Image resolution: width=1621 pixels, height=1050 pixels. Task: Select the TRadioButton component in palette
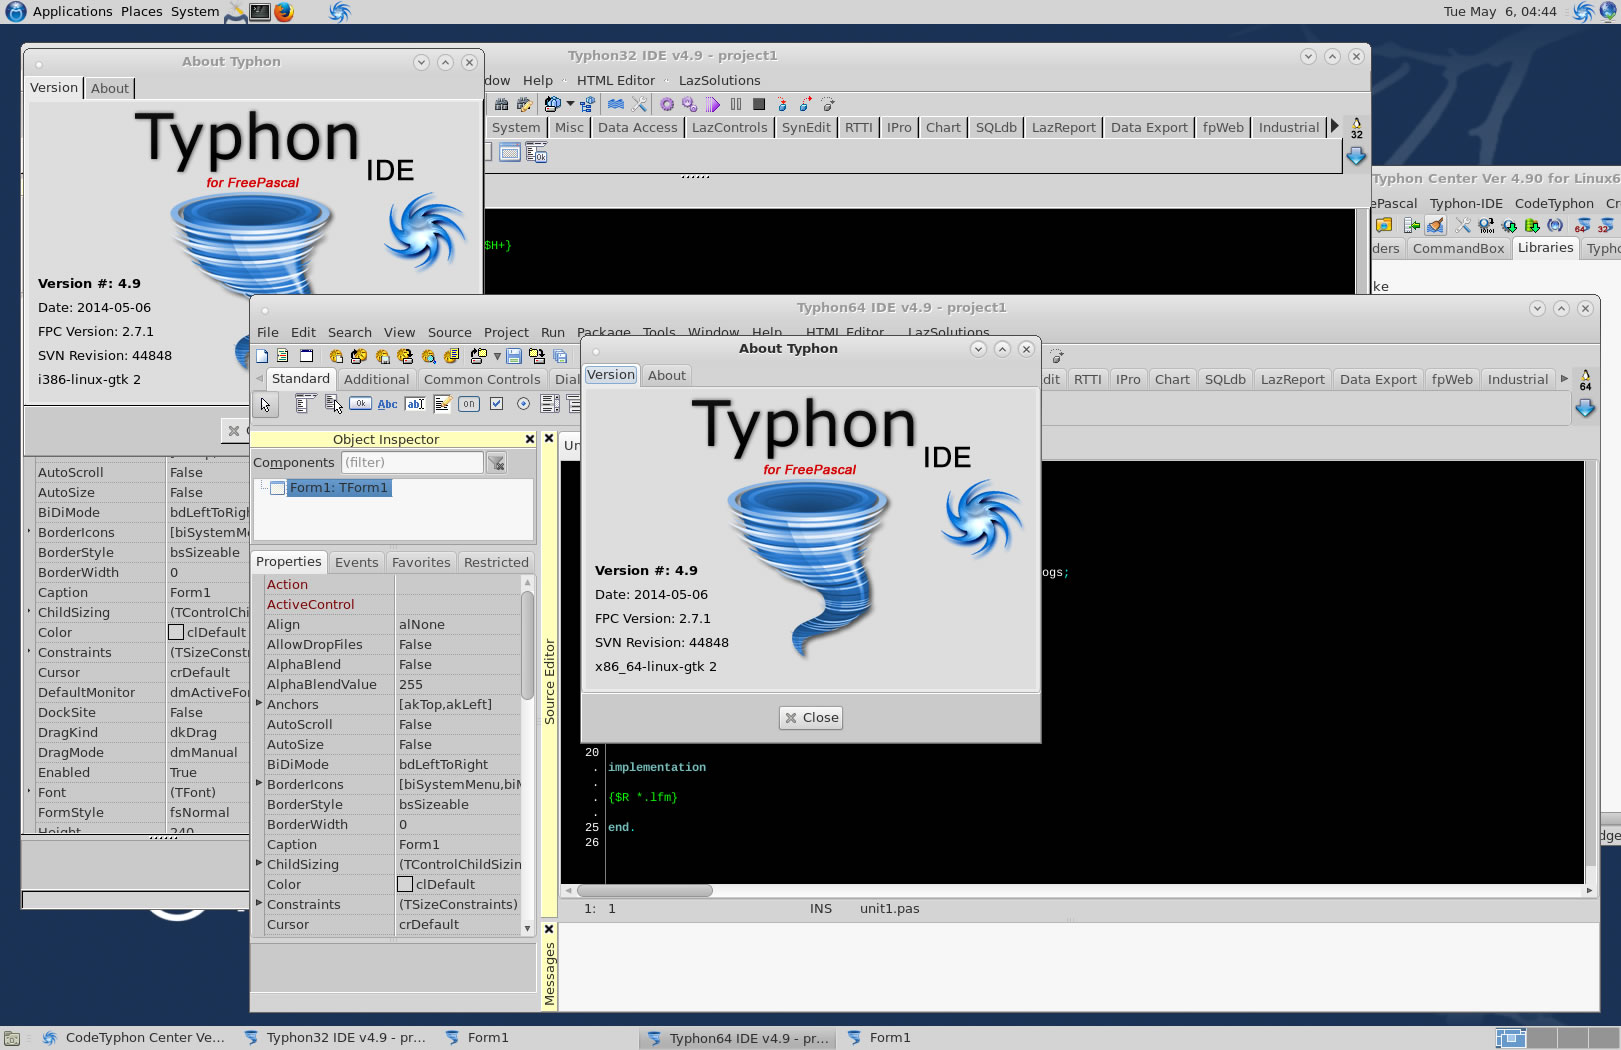click(523, 404)
